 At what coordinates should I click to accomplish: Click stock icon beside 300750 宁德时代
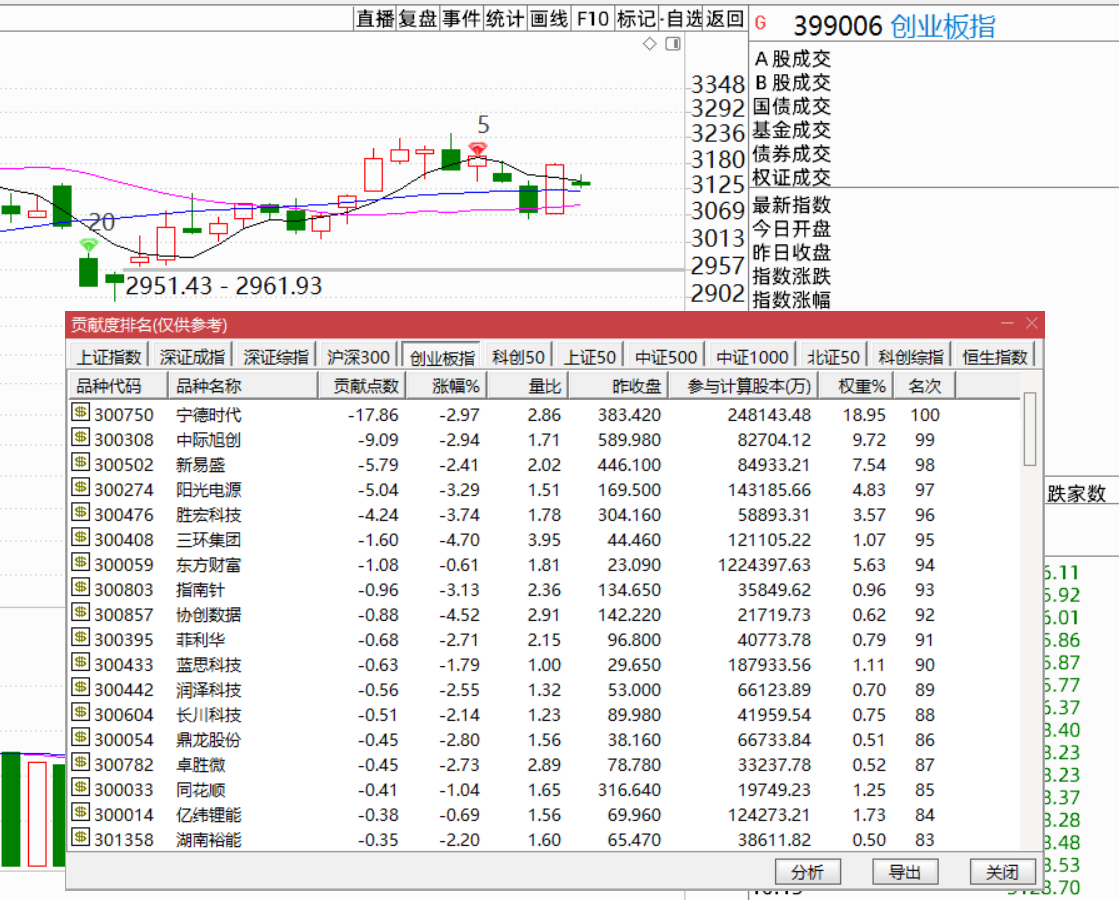81,413
